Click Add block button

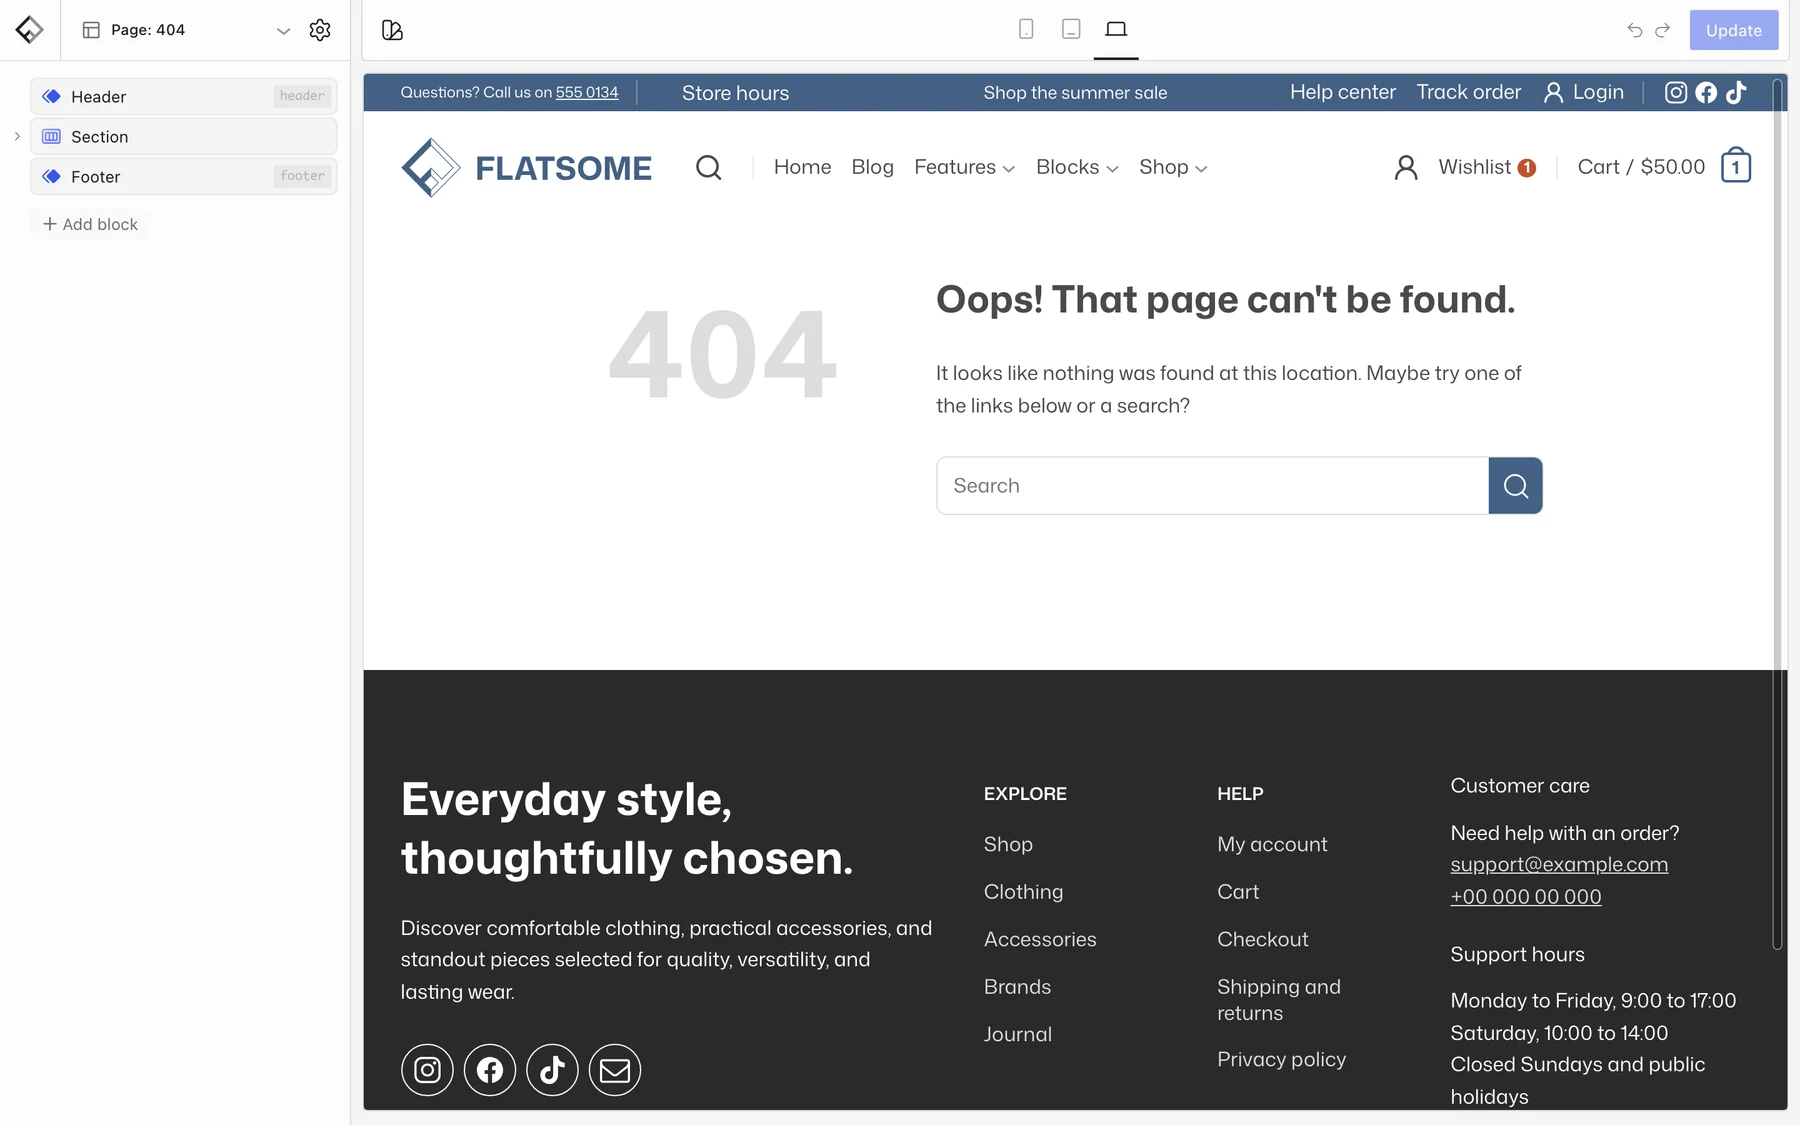coord(90,224)
